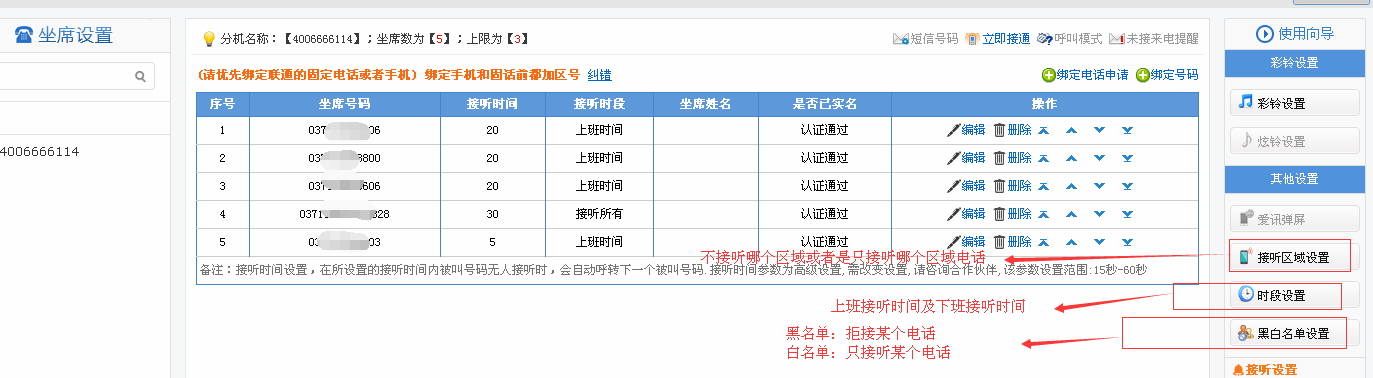Click the 序号 column header
Screen dimensions: 1373x378
click(x=222, y=103)
